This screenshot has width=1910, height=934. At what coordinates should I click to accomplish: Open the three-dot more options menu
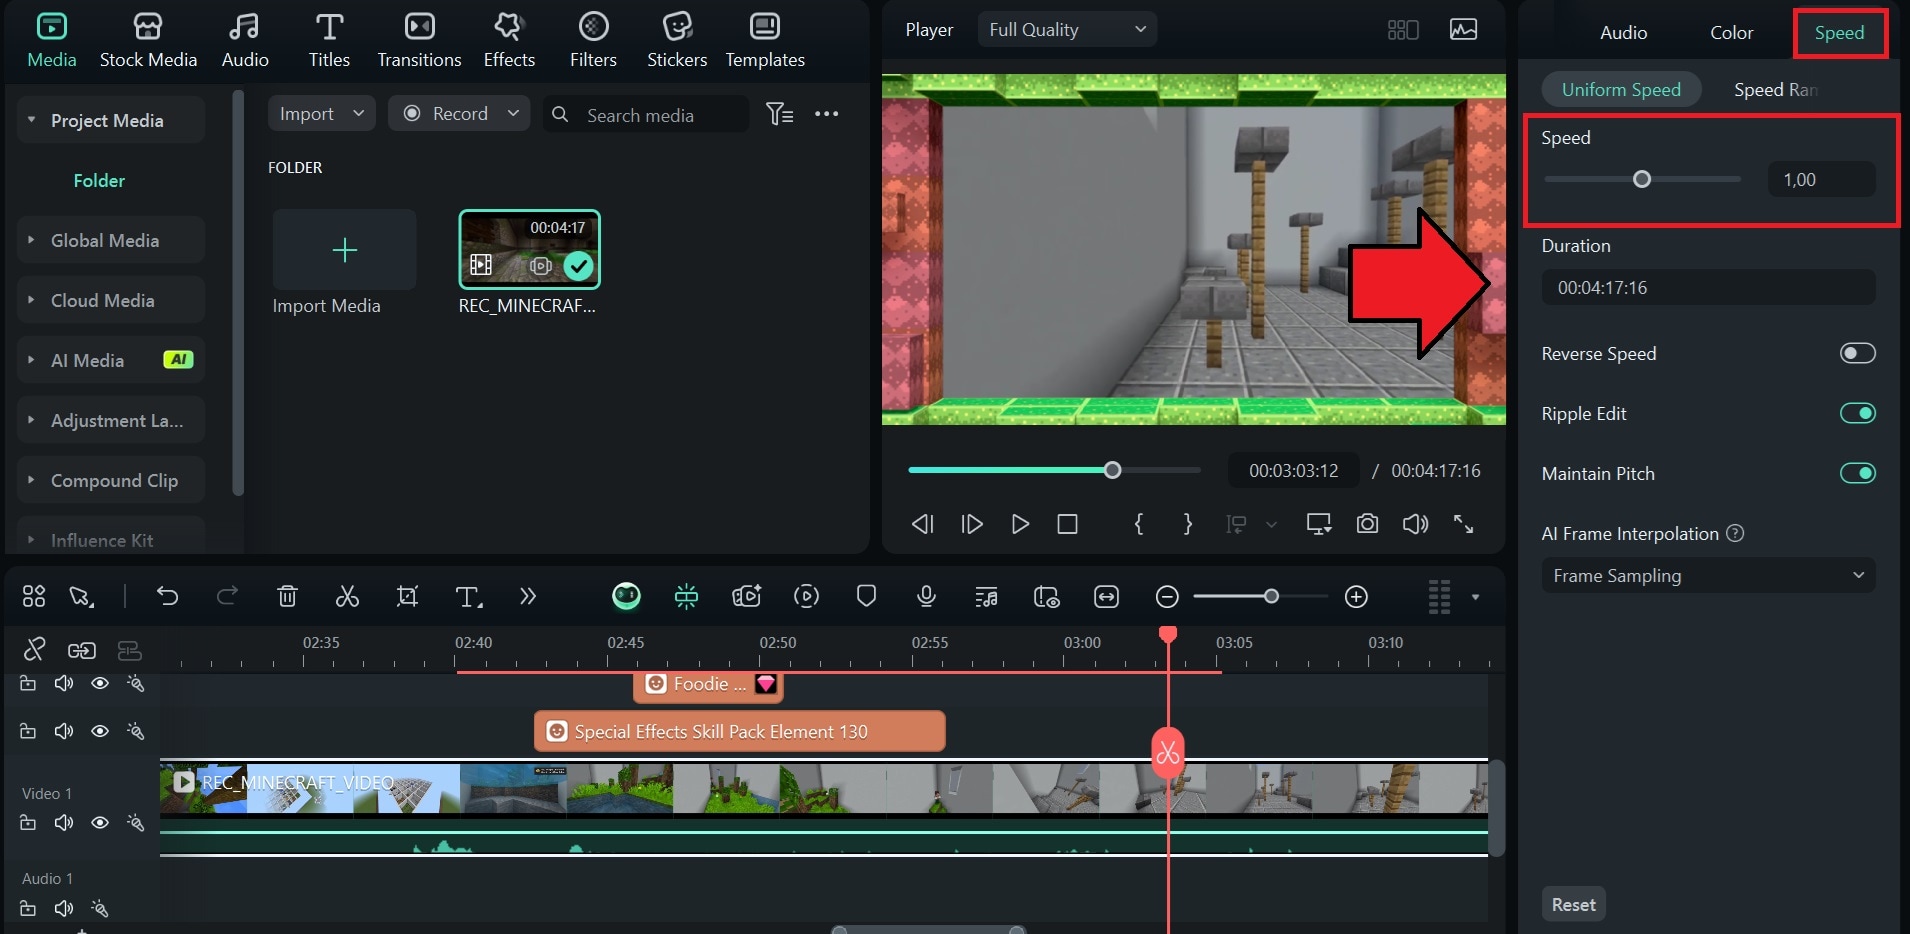click(x=827, y=114)
